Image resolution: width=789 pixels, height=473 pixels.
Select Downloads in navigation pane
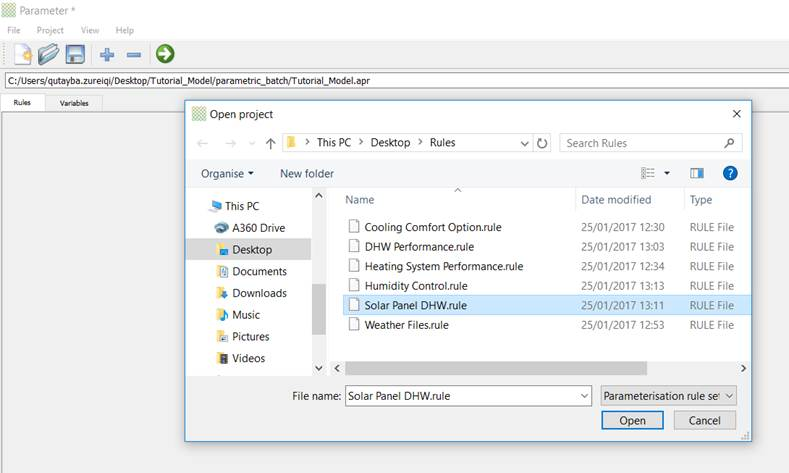coord(251,293)
